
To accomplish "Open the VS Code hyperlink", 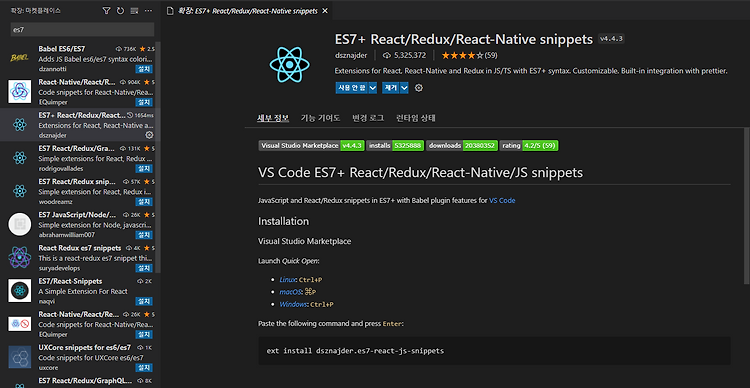I will 502,200.
